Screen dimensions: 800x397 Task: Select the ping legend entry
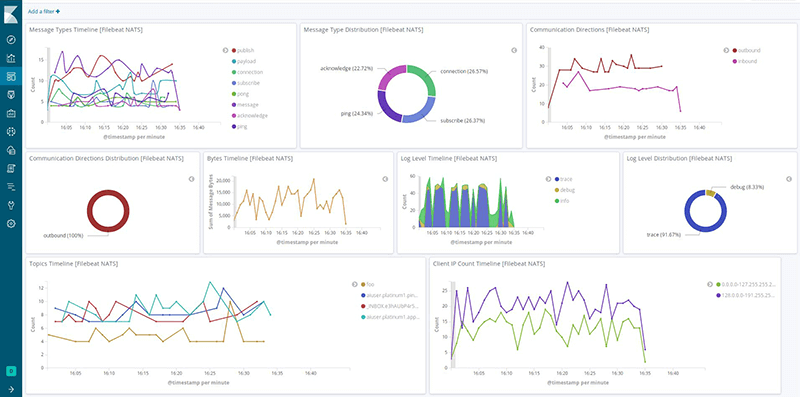click(239, 126)
